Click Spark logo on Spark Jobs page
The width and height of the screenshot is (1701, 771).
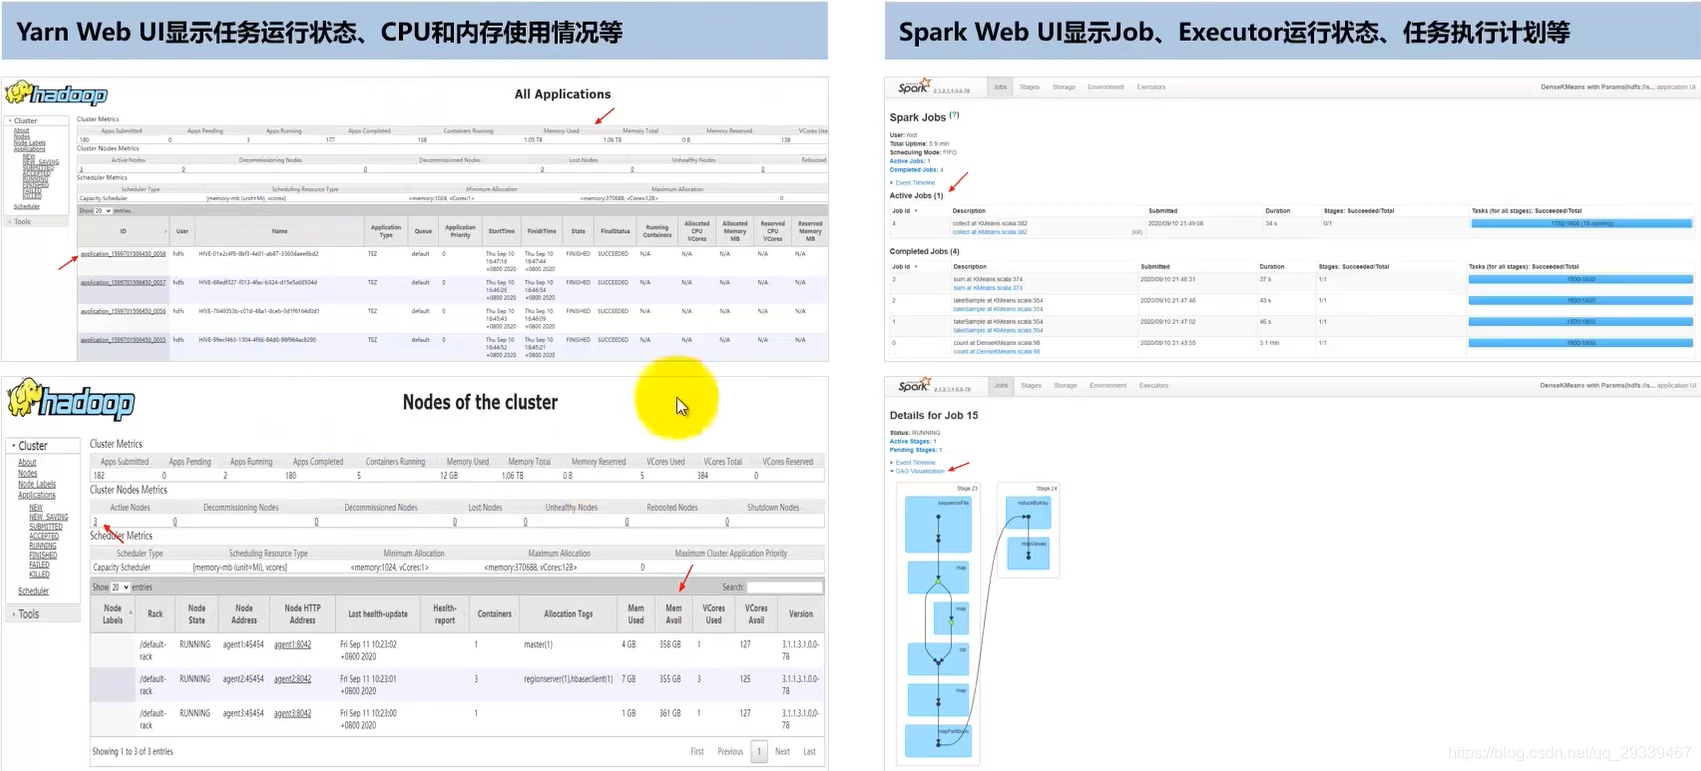(x=914, y=87)
